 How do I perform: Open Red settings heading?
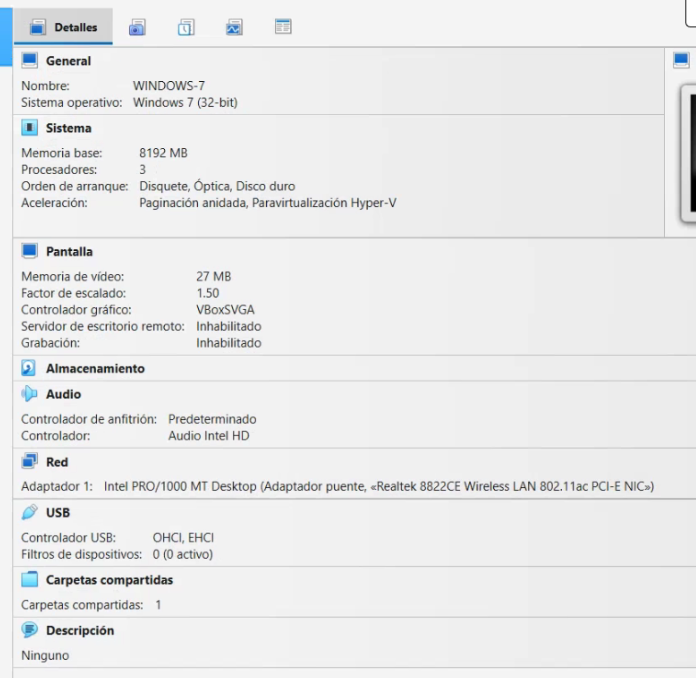click(x=57, y=462)
